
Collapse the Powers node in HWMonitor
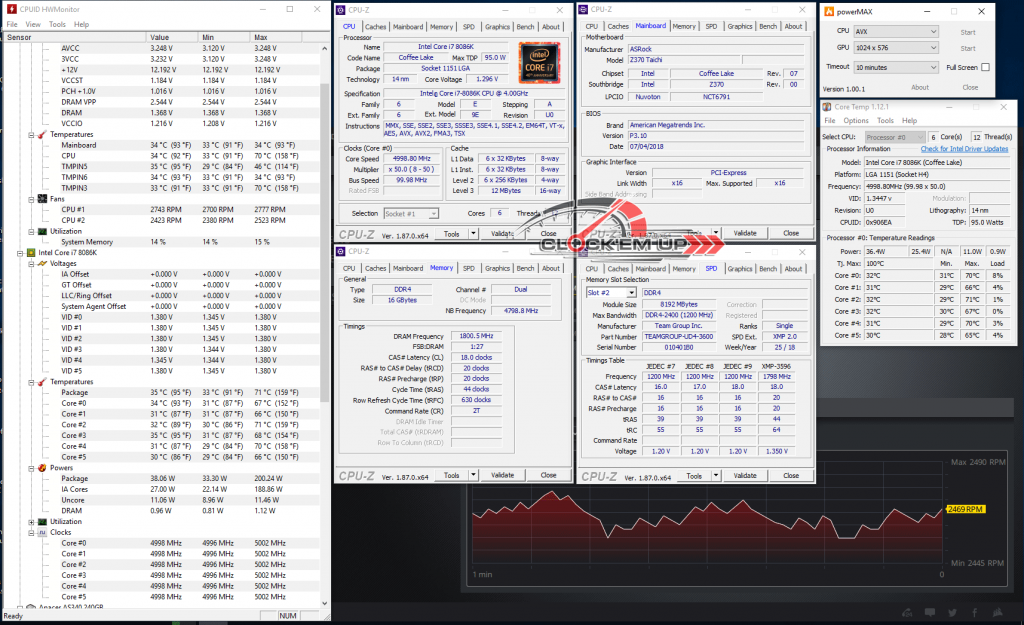coord(31,468)
